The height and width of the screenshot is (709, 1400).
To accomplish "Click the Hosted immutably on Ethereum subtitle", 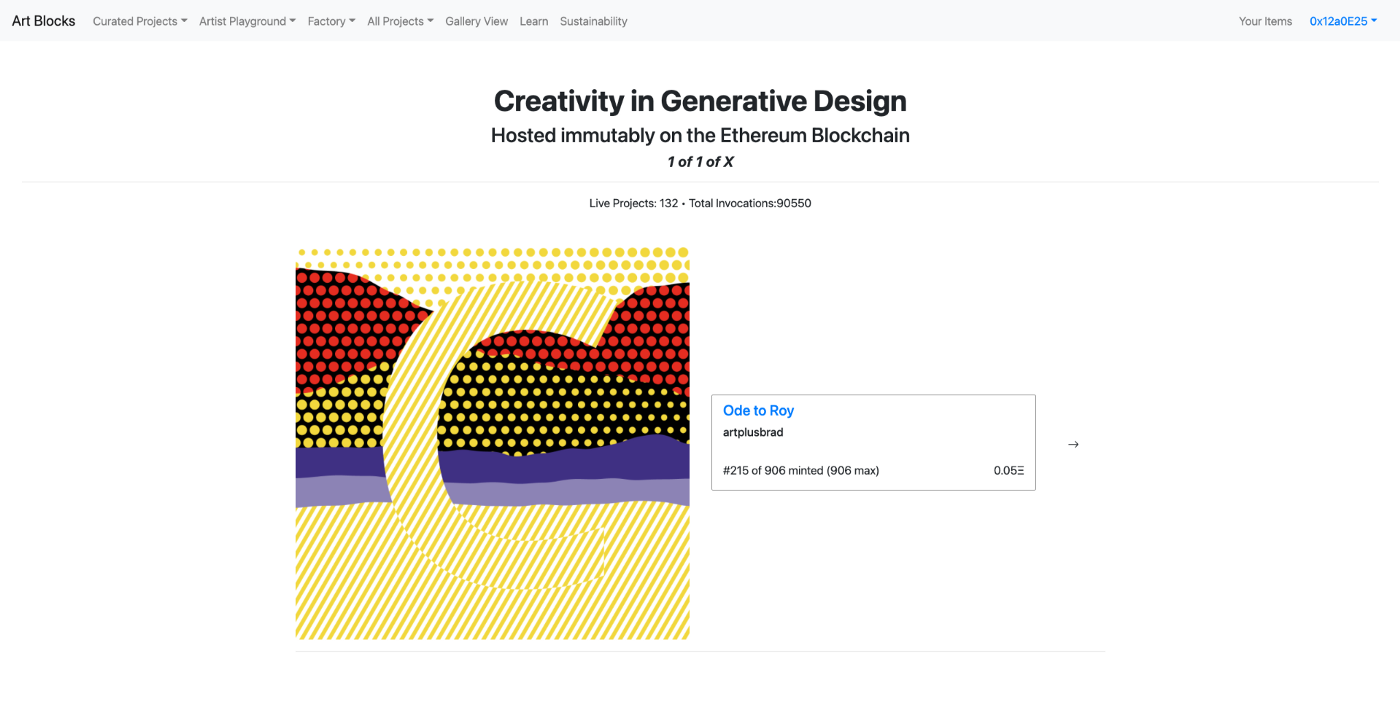I will point(700,135).
